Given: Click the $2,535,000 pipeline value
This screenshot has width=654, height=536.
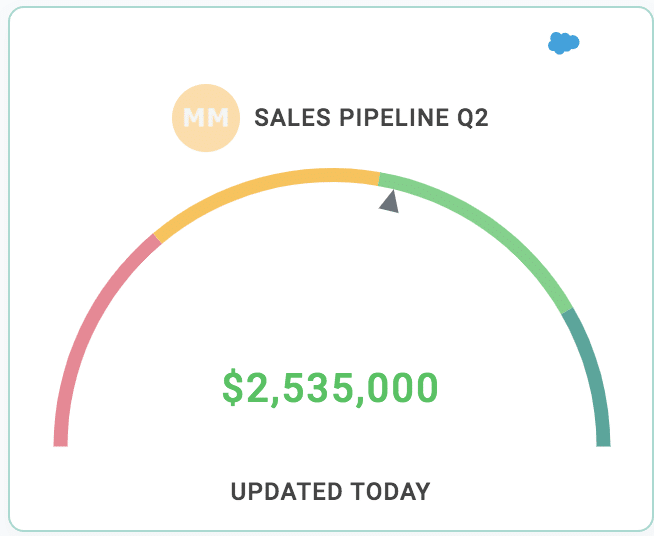Looking at the screenshot, I should 330,387.
